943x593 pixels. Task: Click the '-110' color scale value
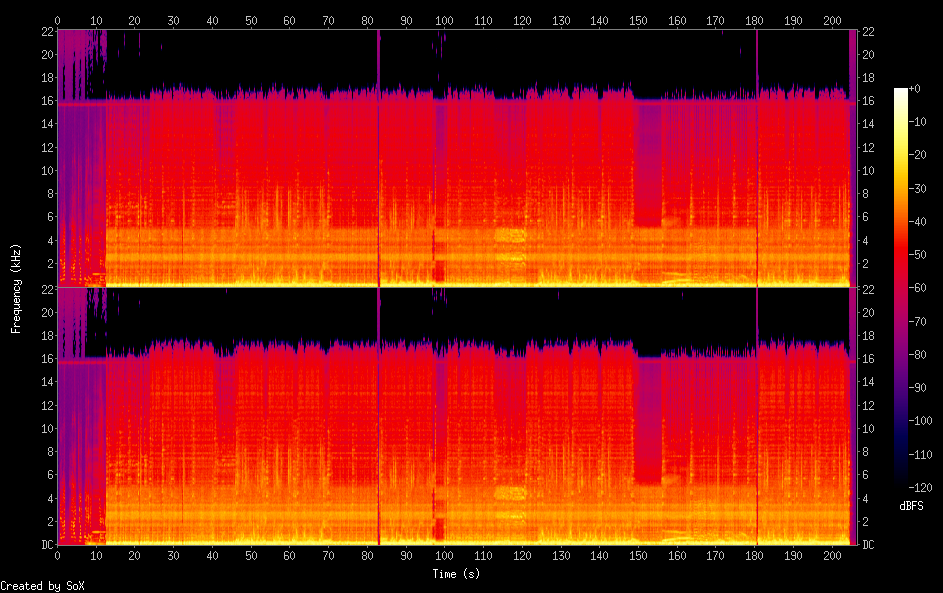(920, 454)
